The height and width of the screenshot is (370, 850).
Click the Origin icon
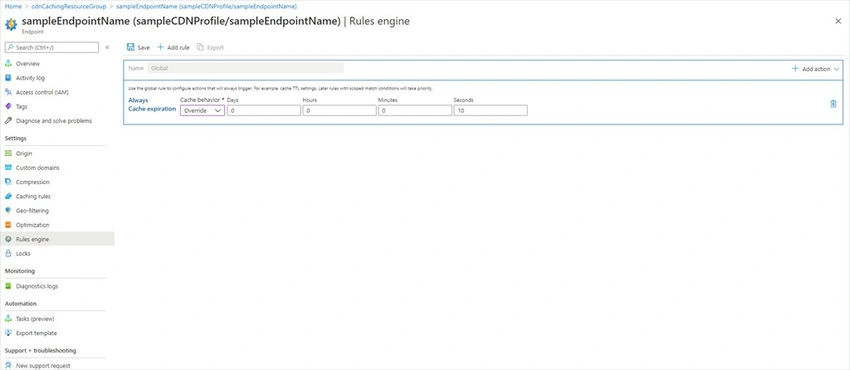[x=8, y=153]
